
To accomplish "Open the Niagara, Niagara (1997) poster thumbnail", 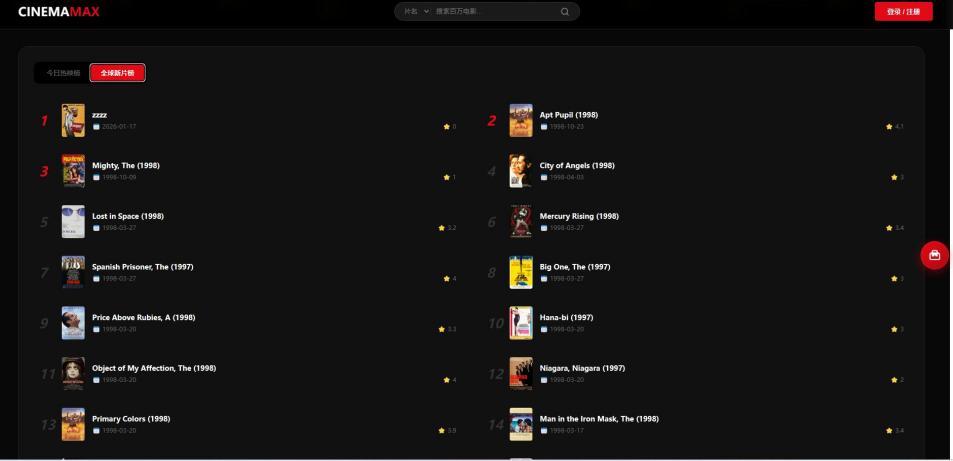I will tap(521, 373).
